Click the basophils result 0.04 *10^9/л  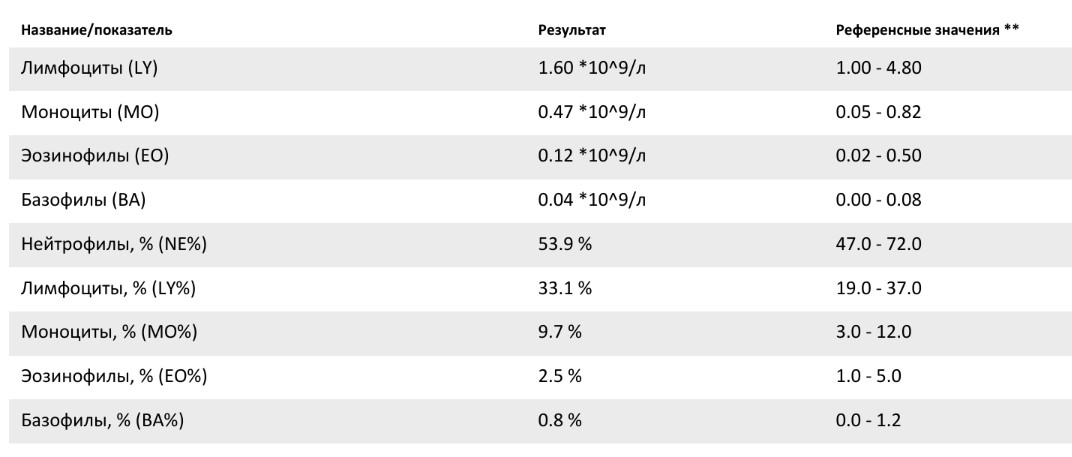point(592,200)
